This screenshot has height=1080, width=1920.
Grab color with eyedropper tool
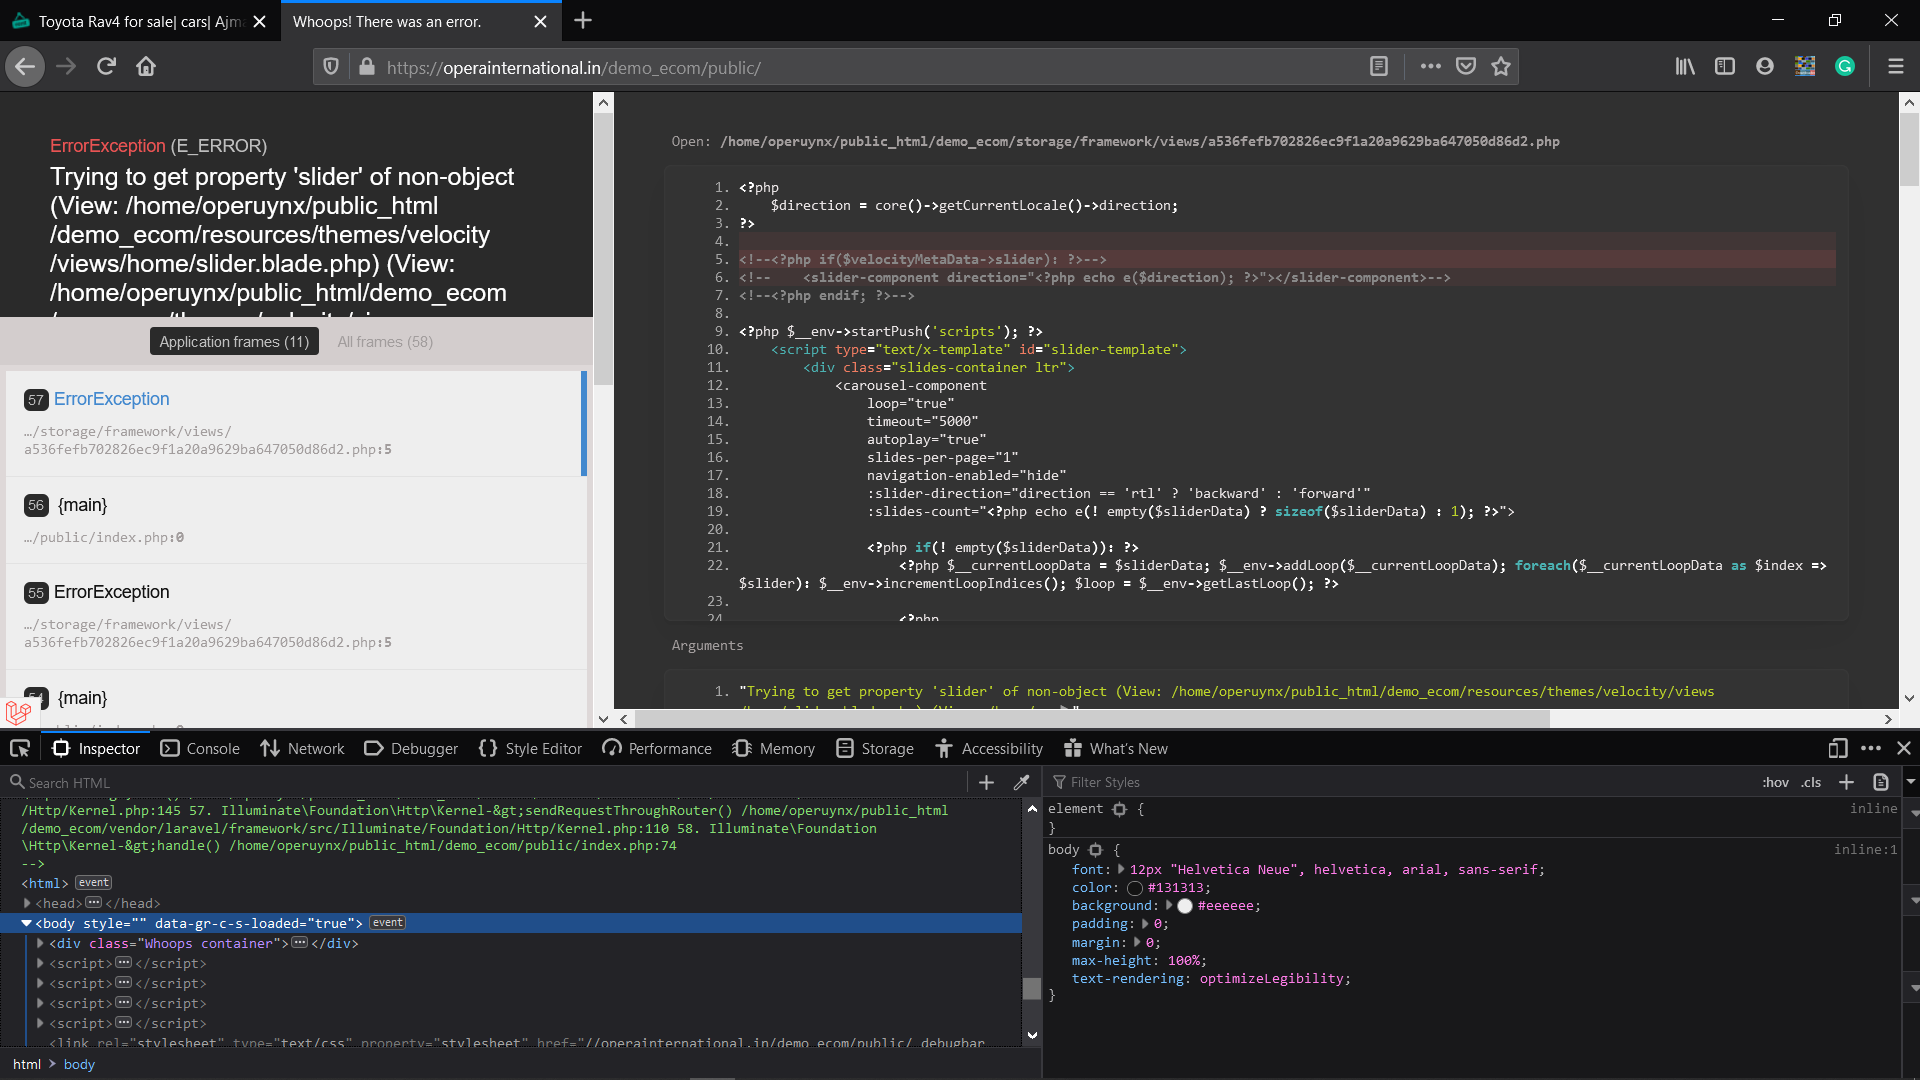(1021, 783)
